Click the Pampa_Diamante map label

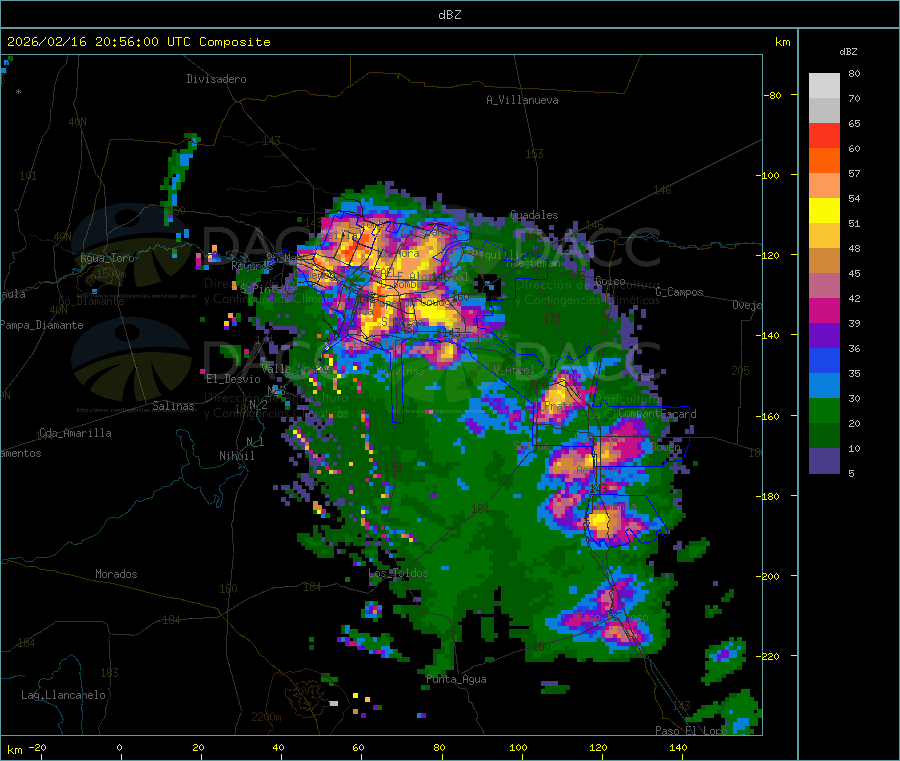tap(42, 325)
